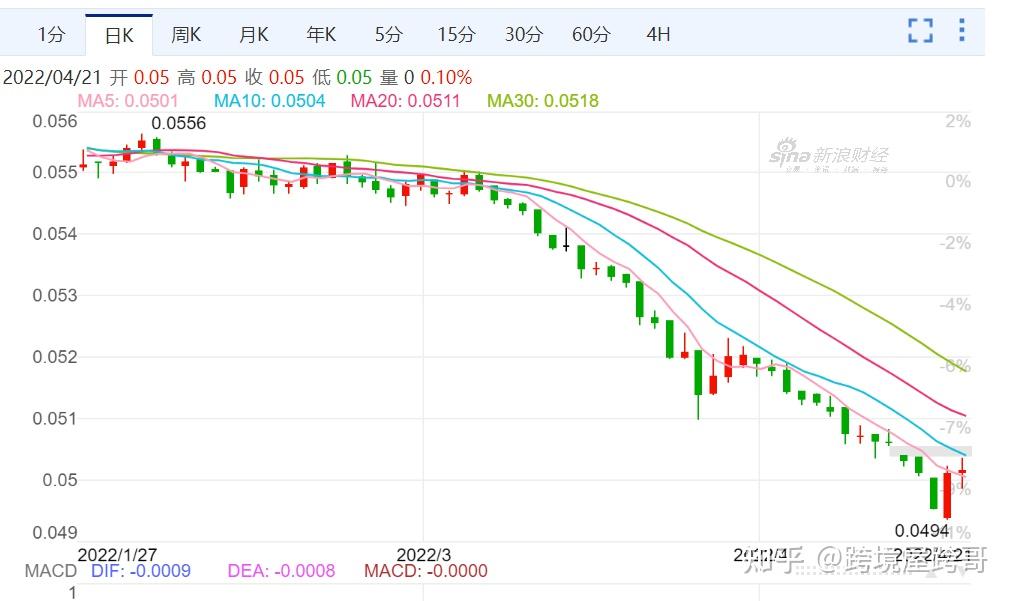Click the 0.0494 low price label

(922, 531)
